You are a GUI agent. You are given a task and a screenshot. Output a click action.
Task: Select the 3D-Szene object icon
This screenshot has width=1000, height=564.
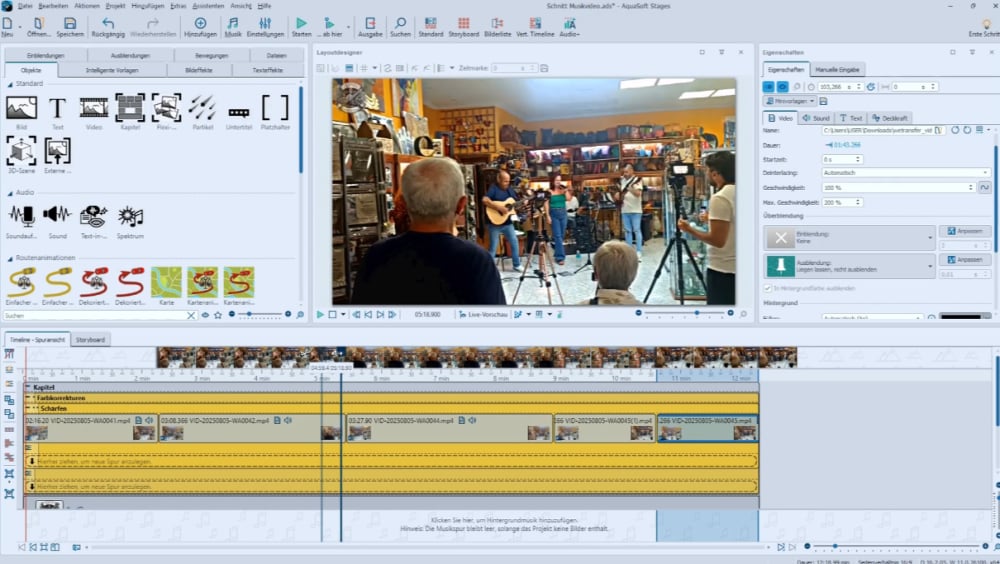tap(21, 152)
